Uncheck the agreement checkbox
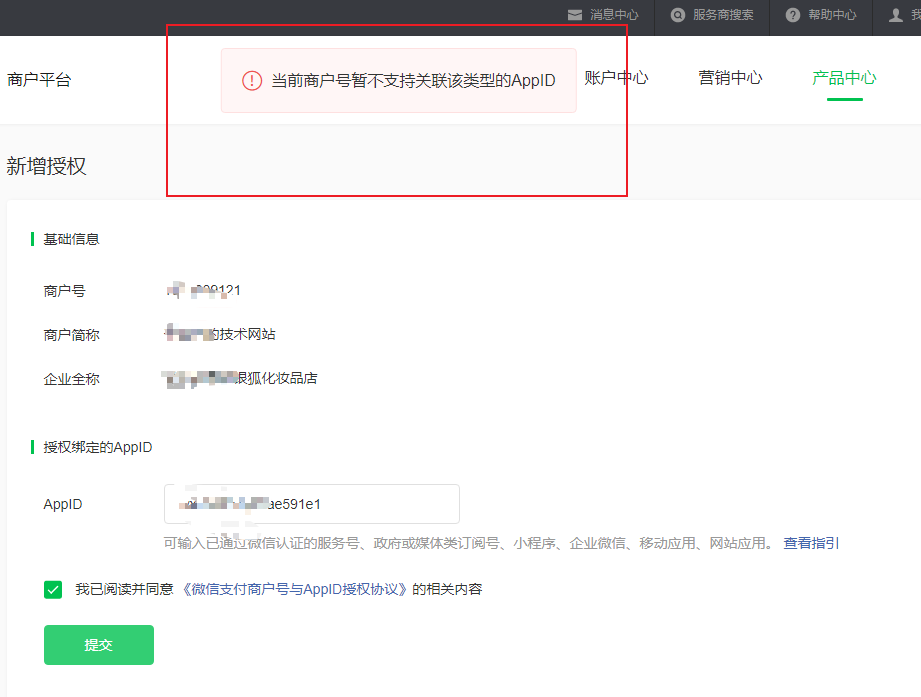Image resolution: width=921 pixels, height=697 pixels. 53,589
